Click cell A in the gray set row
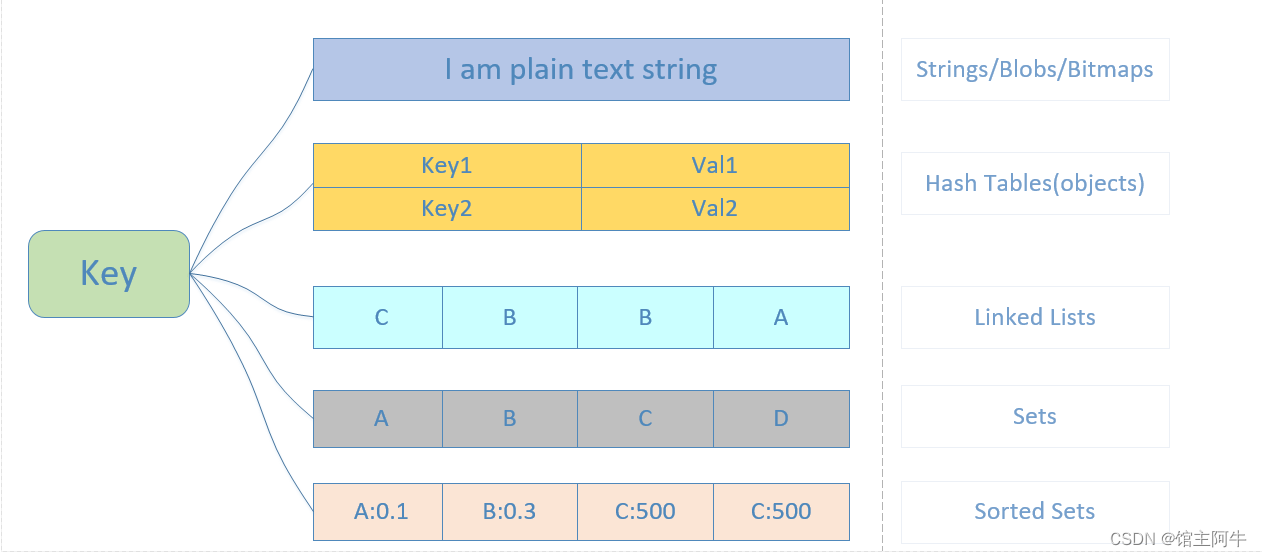Image resolution: width=1262 pixels, height=557 pixels. [x=381, y=418]
